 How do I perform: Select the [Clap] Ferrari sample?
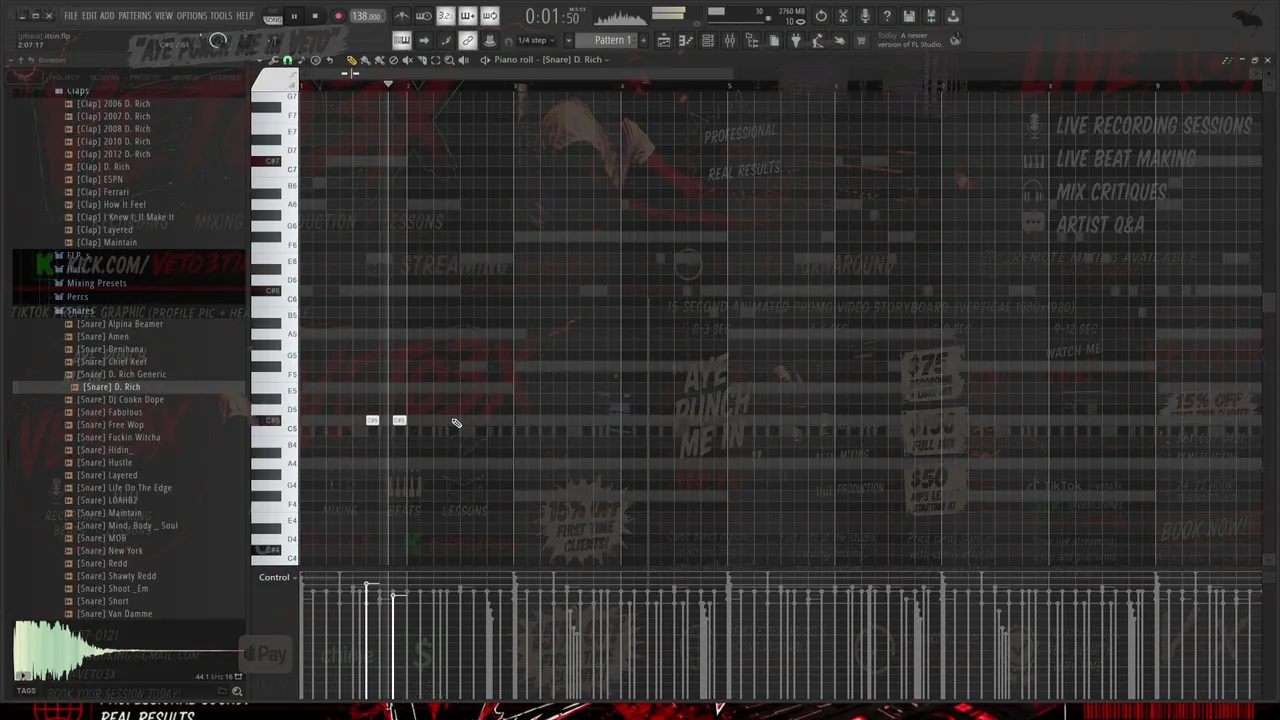102,192
